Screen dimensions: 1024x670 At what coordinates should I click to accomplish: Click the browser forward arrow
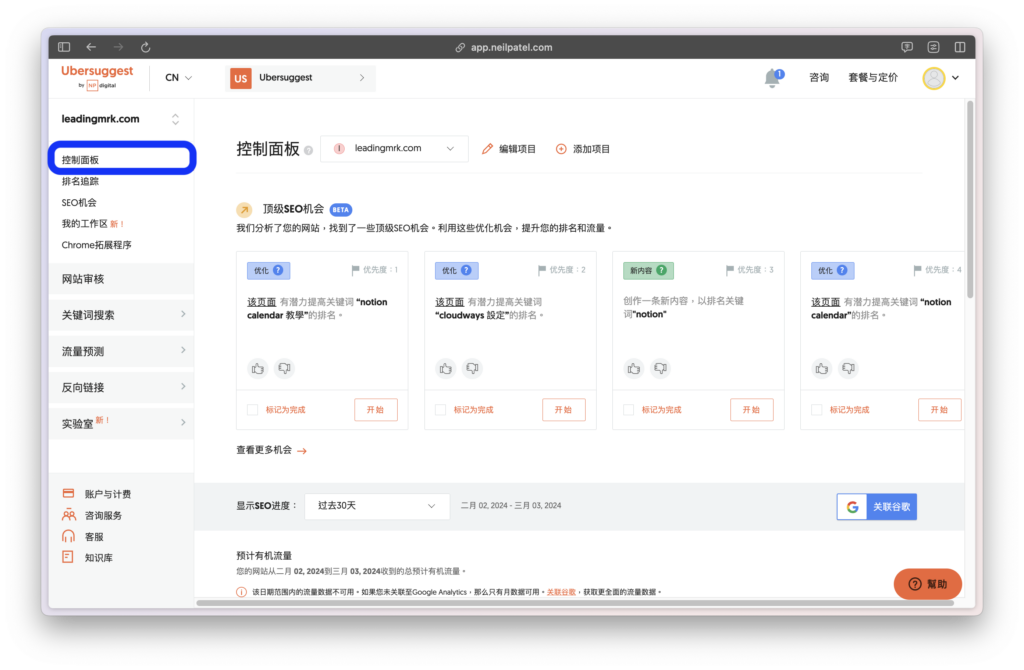(118, 47)
